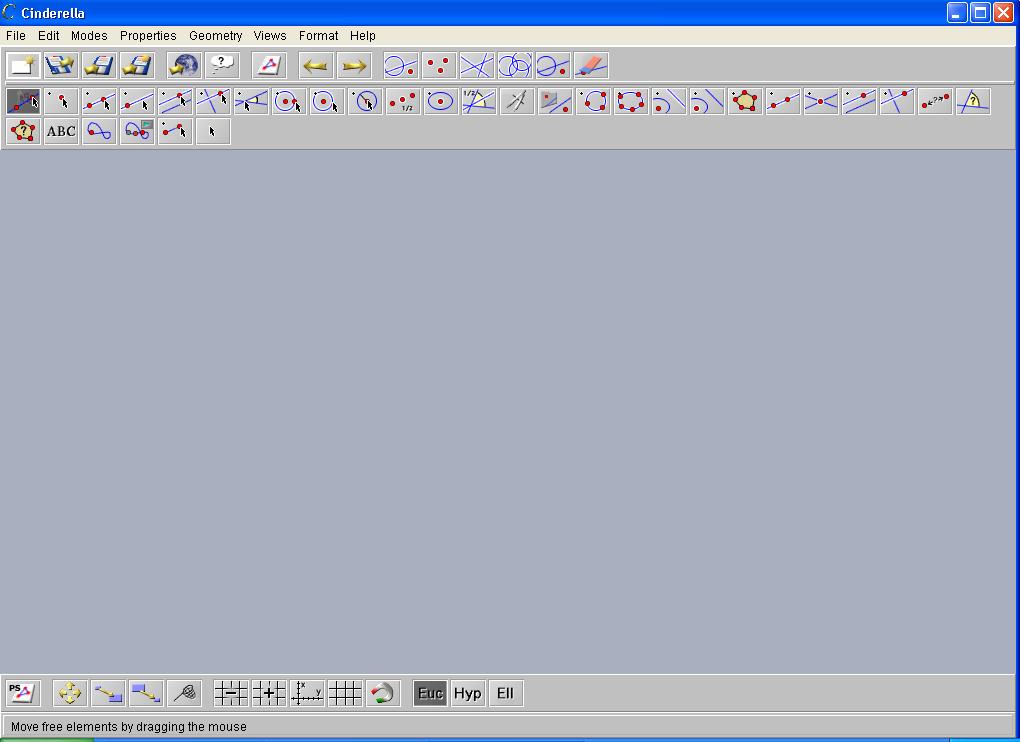Choose the compass tool icon
This screenshot has width=1020, height=742.
tap(517, 101)
